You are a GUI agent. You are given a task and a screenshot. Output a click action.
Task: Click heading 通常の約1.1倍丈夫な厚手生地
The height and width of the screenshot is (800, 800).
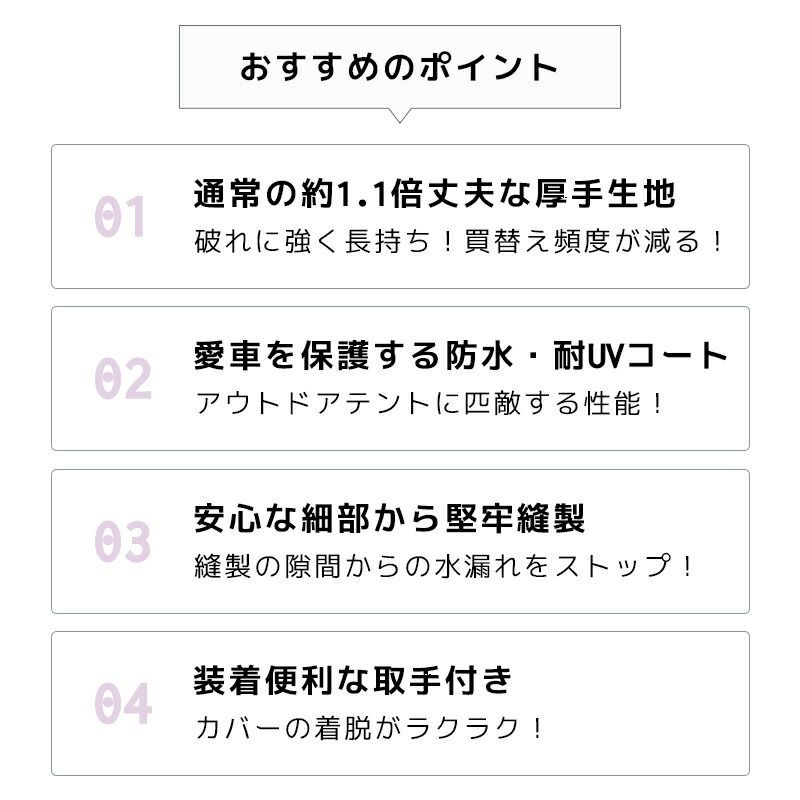tap(435, 194)
